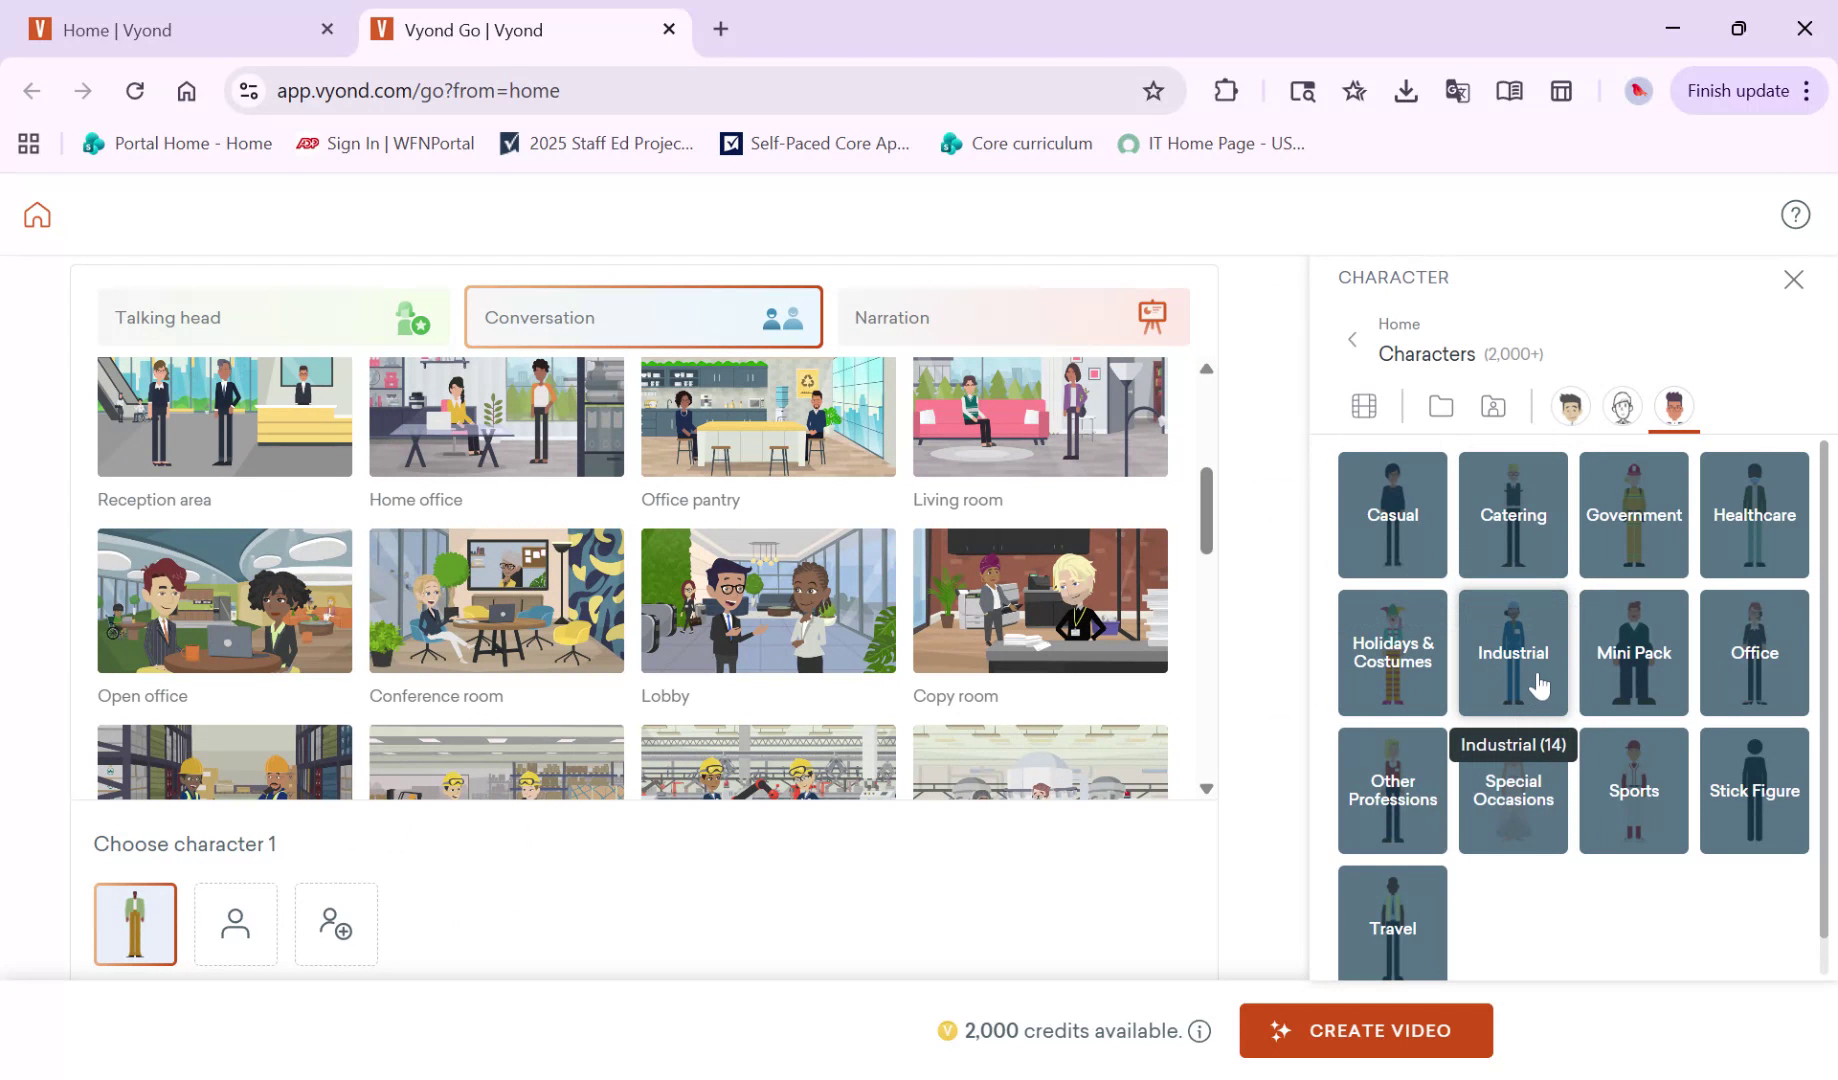Open the character folders icon
1838x1080 pixels.
[x=1441, y=406]
